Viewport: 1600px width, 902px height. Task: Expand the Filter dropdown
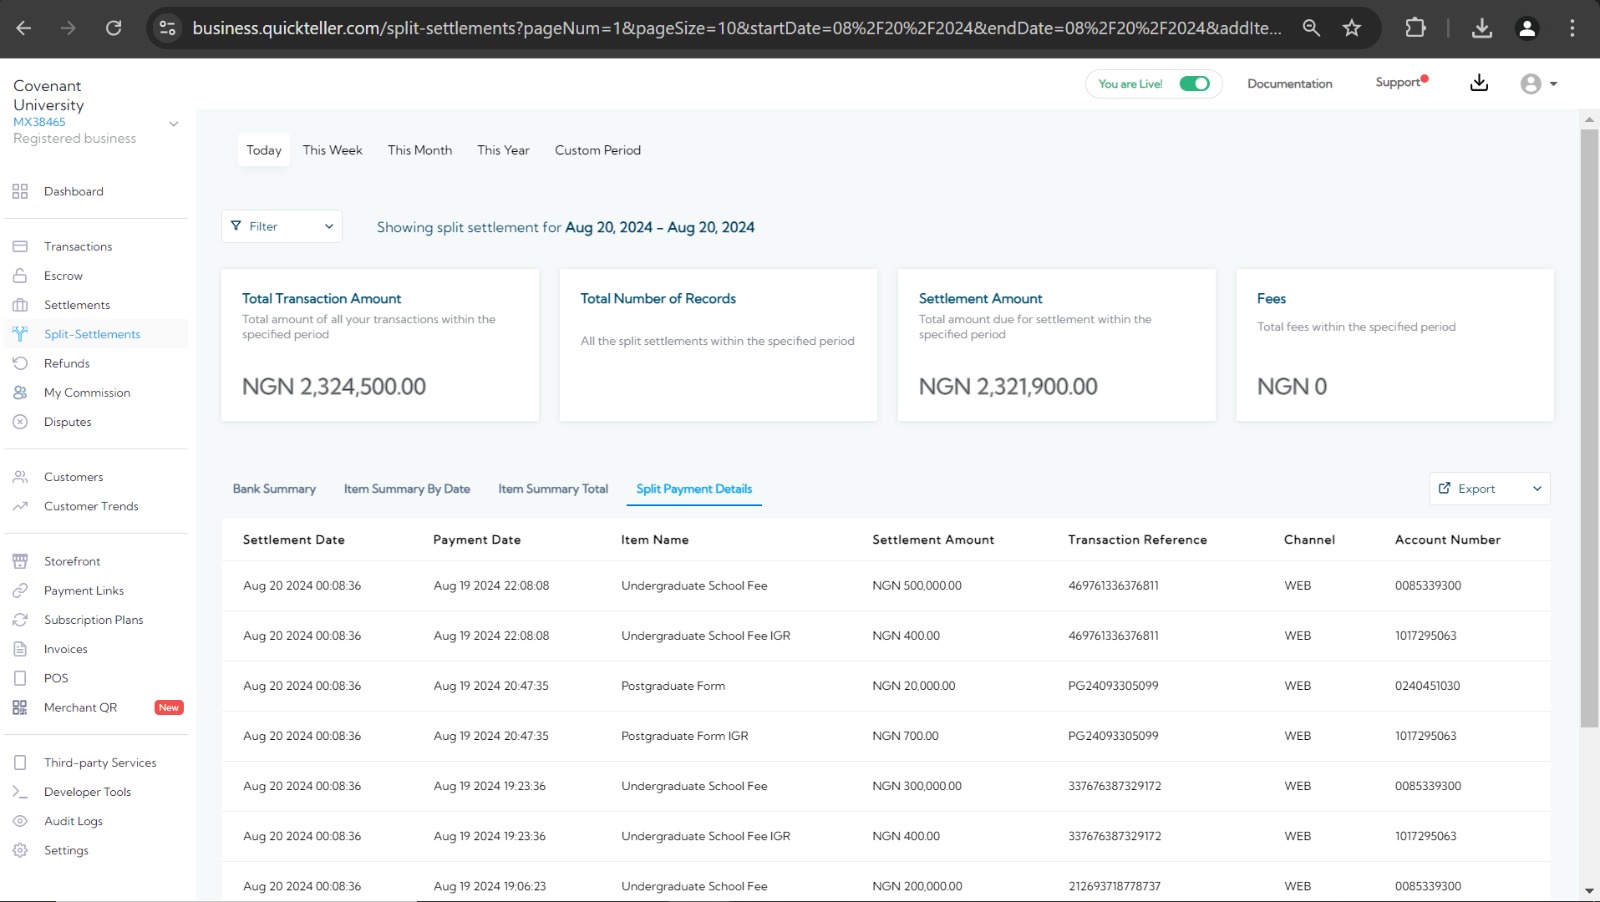[282, 226]
